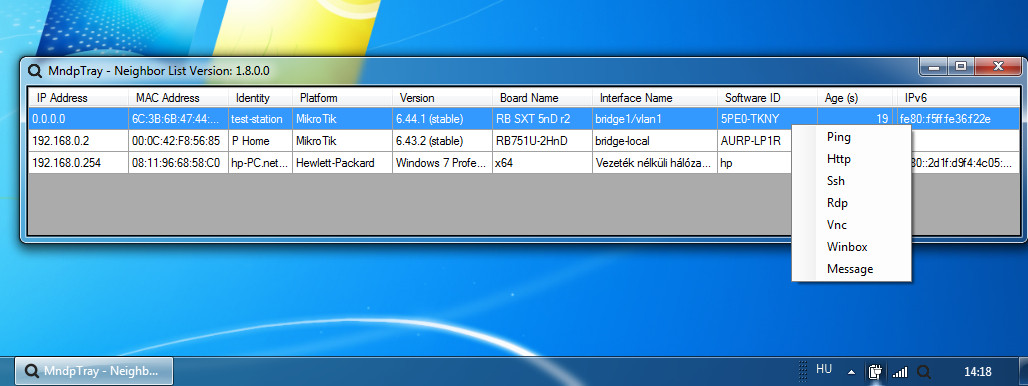The image size is (1028, 386).
Task: Sort by the Version column header
Action: (x=442, y=98)
